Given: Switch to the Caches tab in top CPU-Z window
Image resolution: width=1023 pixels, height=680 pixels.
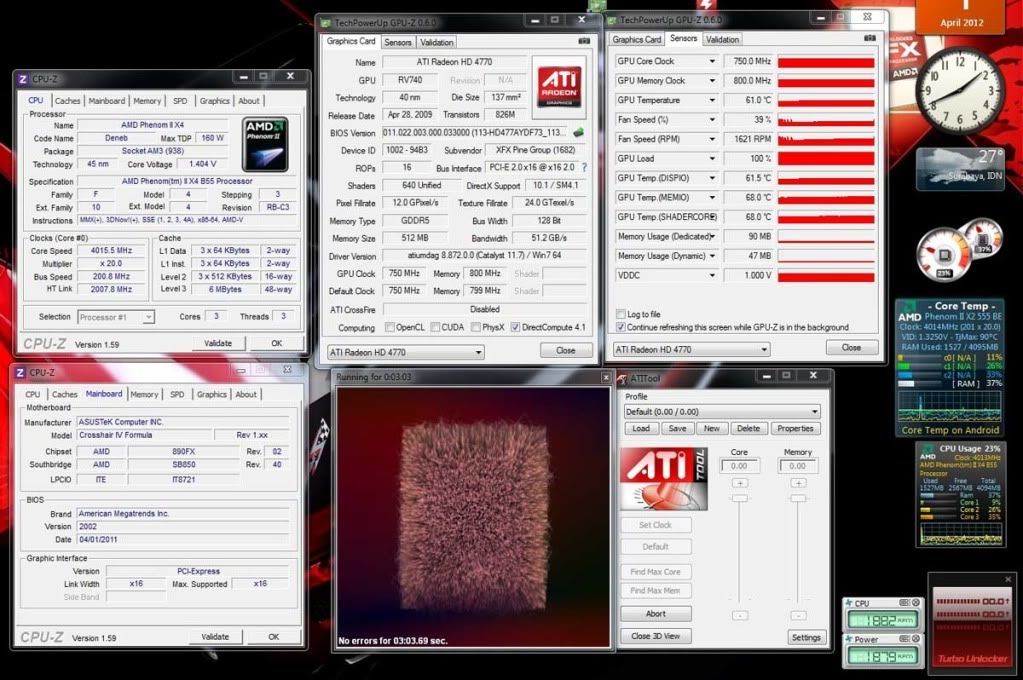Looking at the screenshot, I should pos(67,101).
